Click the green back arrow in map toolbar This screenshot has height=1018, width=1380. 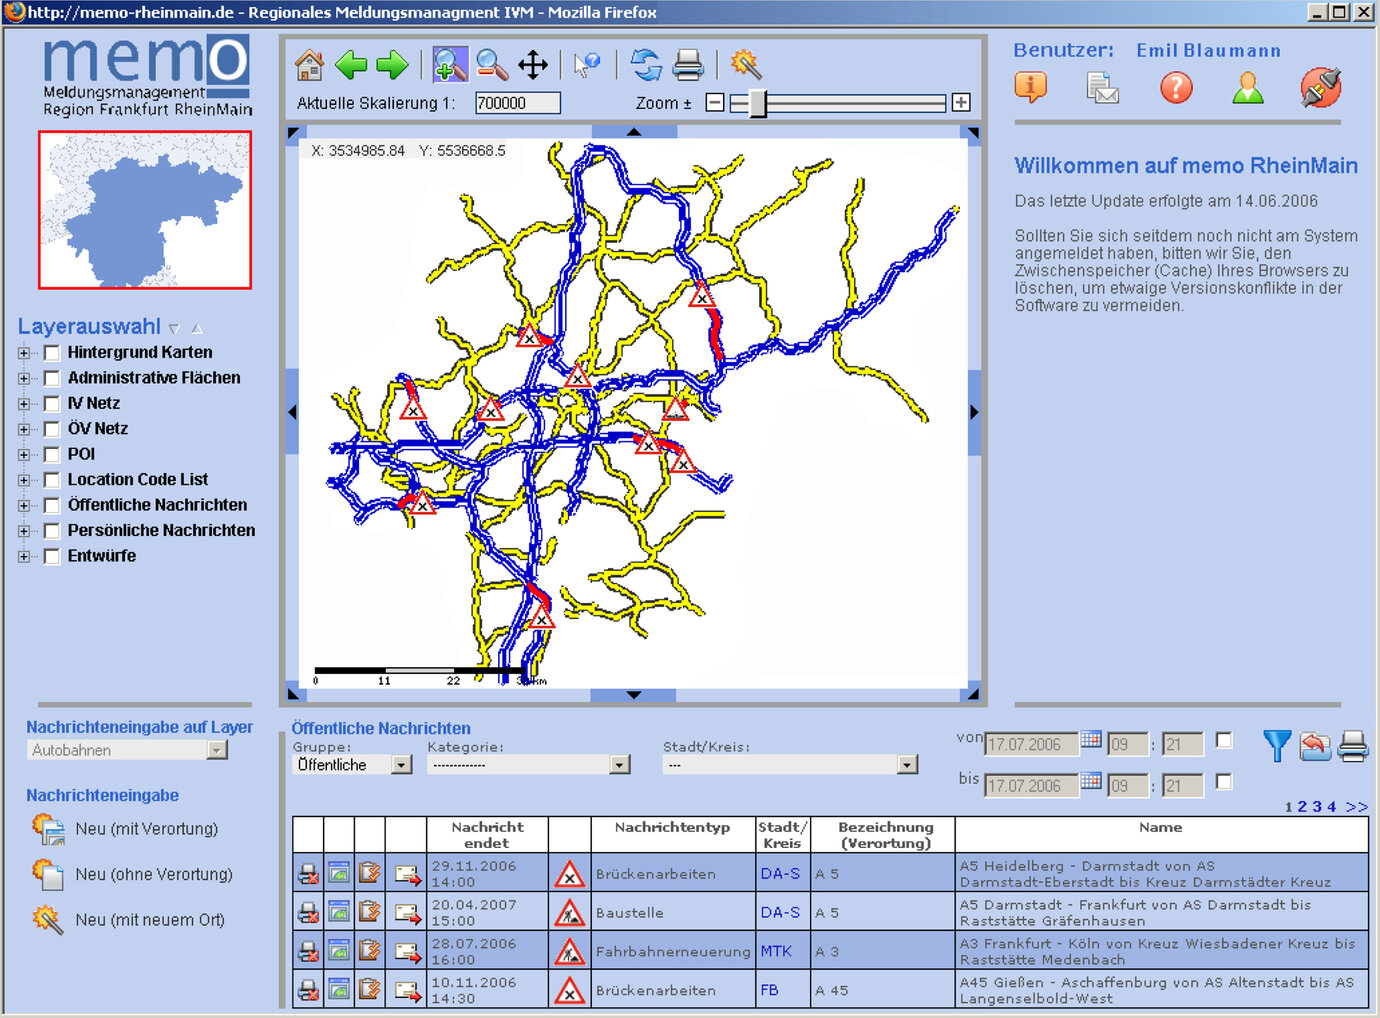351,65
